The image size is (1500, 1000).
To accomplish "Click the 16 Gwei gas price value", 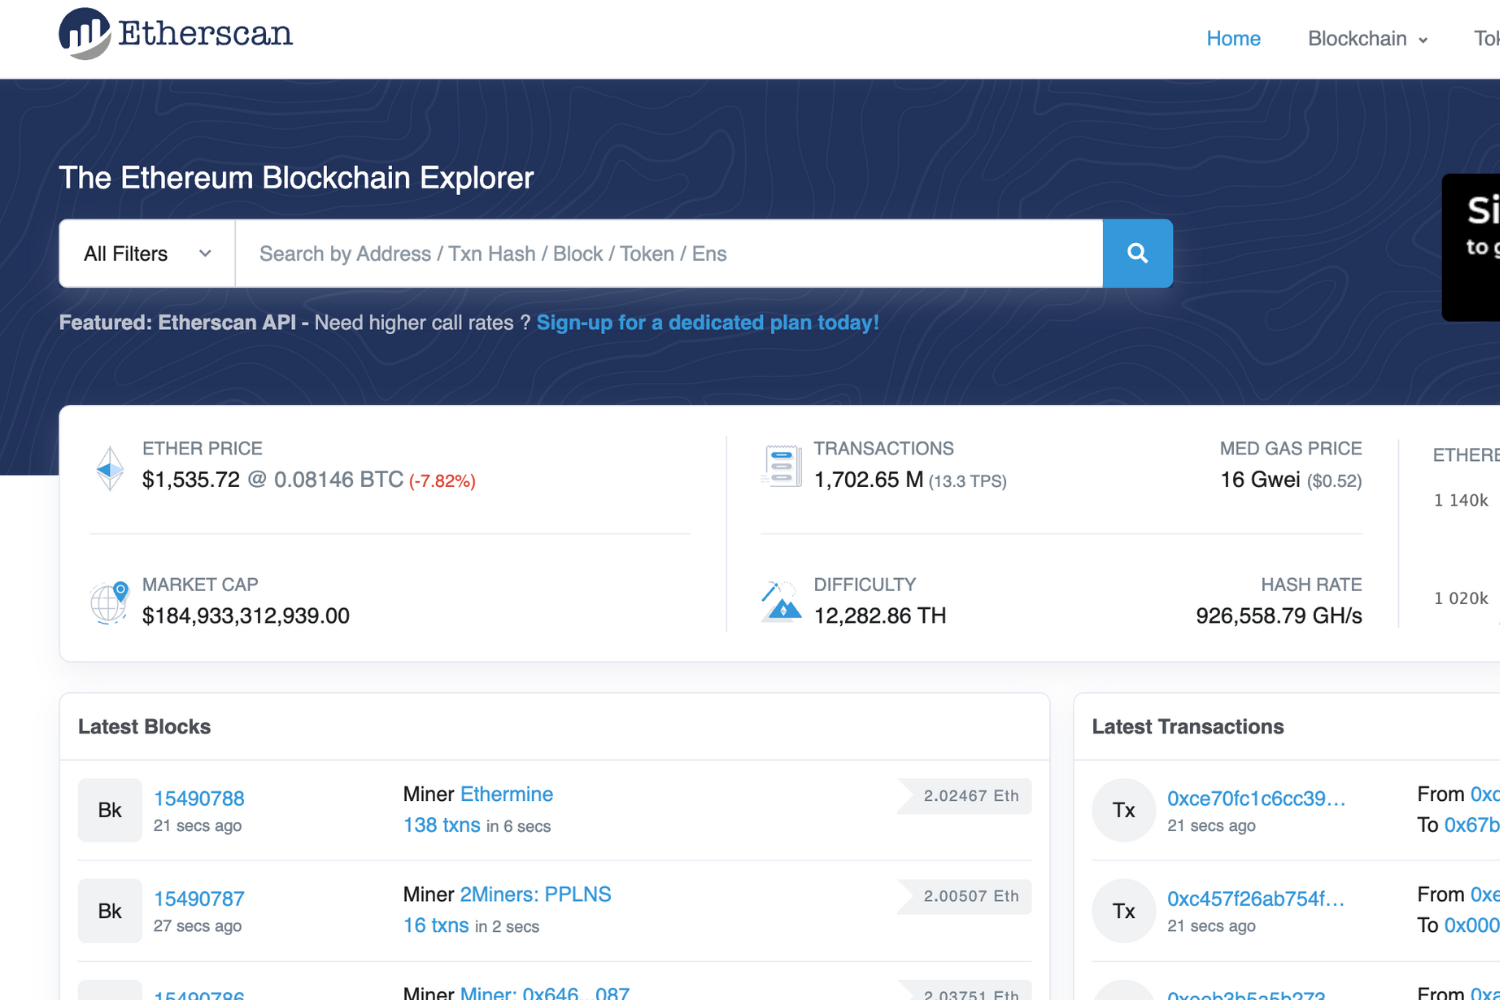I will tap(1260, 480).
